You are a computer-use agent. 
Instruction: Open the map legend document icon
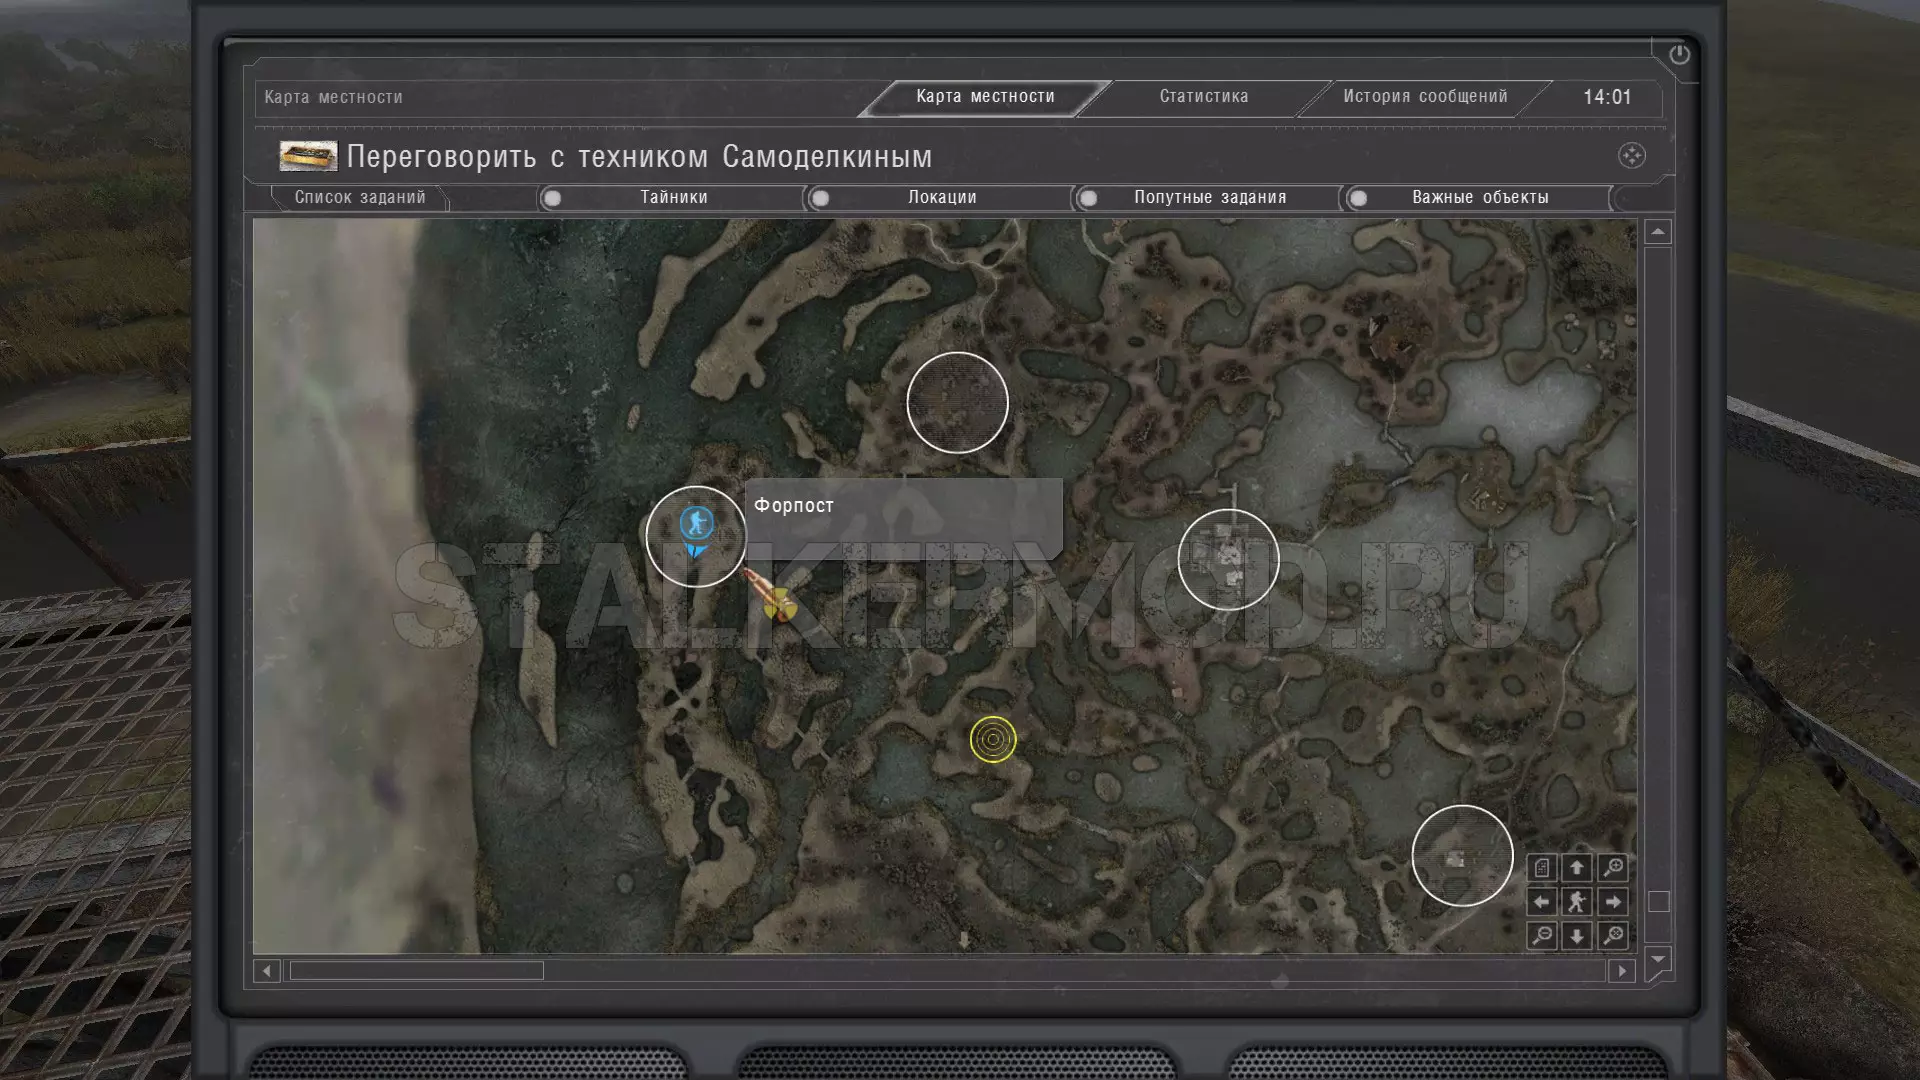[1542, 868]
